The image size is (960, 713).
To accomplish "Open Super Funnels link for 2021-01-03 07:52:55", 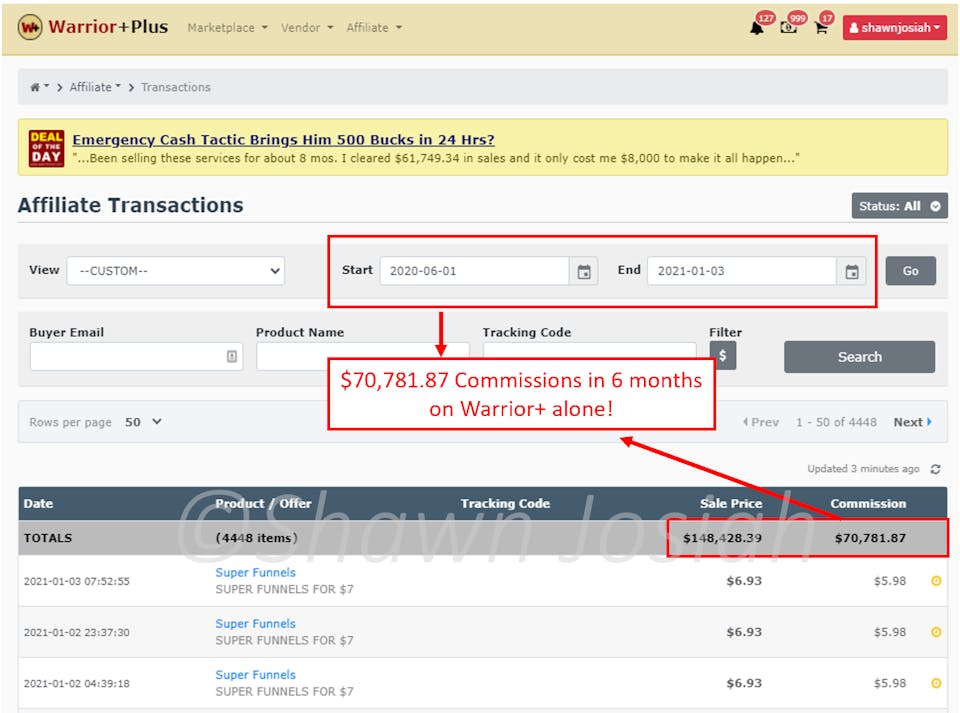I will (255, 572).
